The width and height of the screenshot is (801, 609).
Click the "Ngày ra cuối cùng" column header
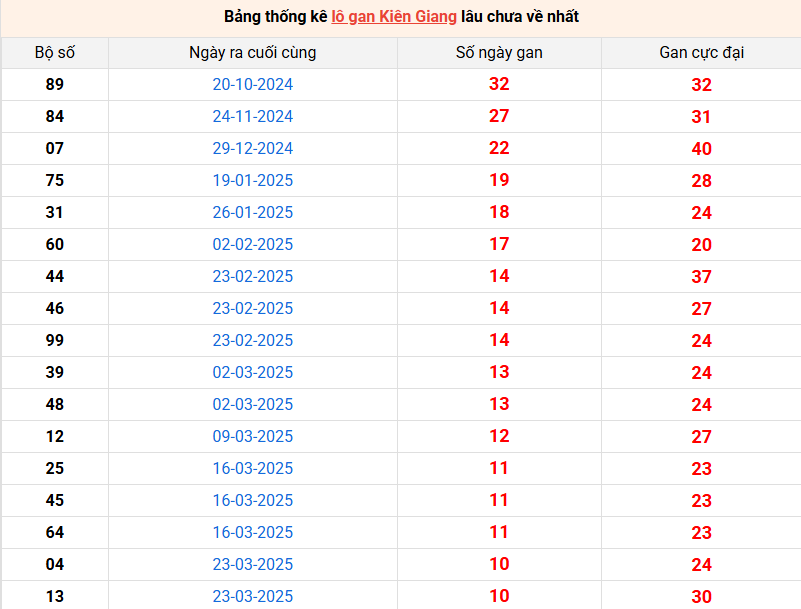click(x=252, y=53)
